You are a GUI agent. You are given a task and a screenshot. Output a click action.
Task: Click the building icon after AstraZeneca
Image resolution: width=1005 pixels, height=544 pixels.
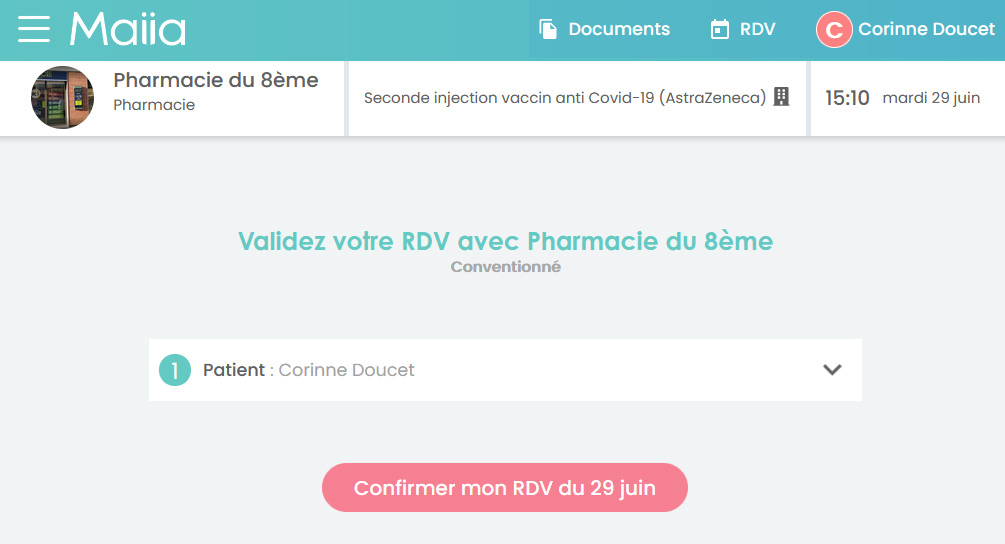coord(781,97)
